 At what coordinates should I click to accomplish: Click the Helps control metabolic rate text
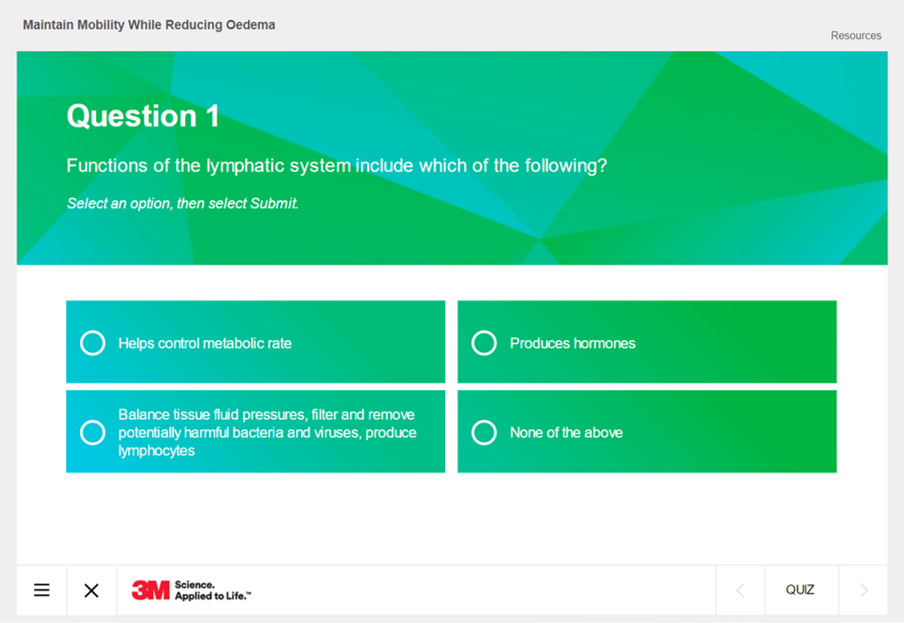click(205, 343)
